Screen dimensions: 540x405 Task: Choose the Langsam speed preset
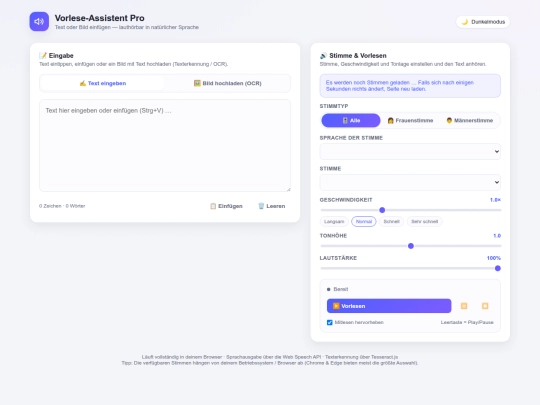[334, 221]
